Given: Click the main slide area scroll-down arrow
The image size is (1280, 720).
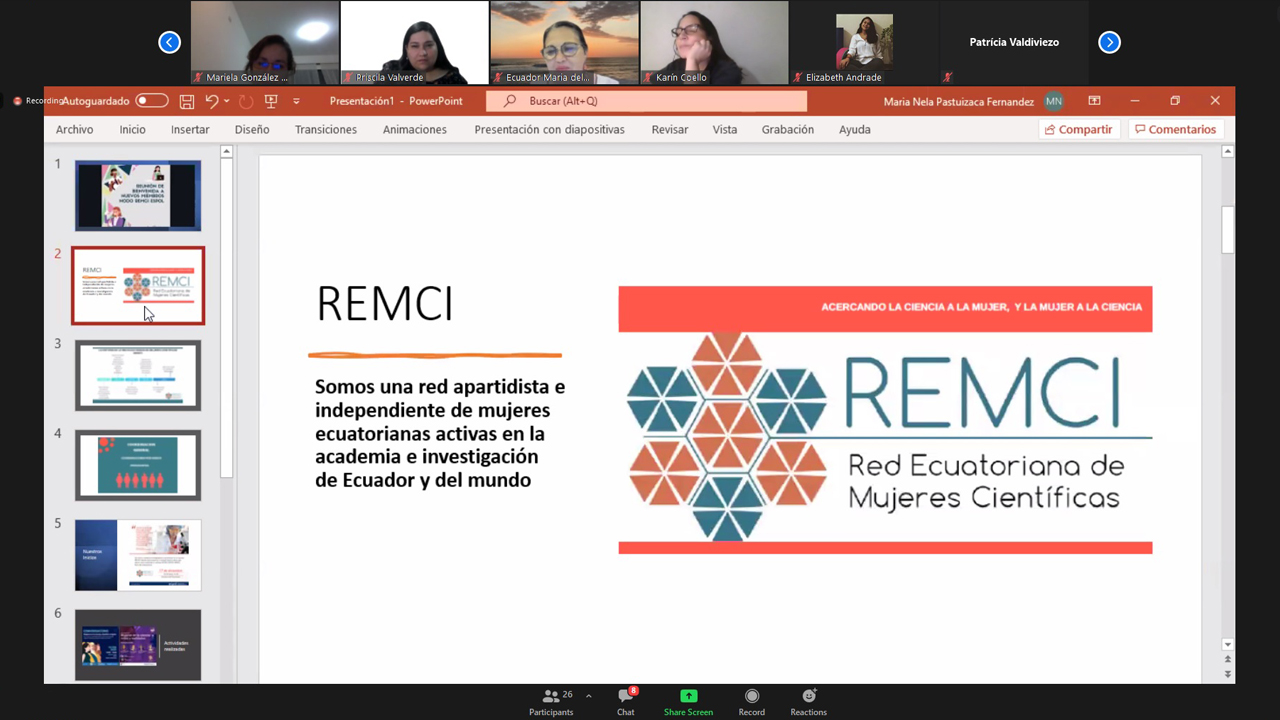Looking at the screenshot, I should [1228, 645].
